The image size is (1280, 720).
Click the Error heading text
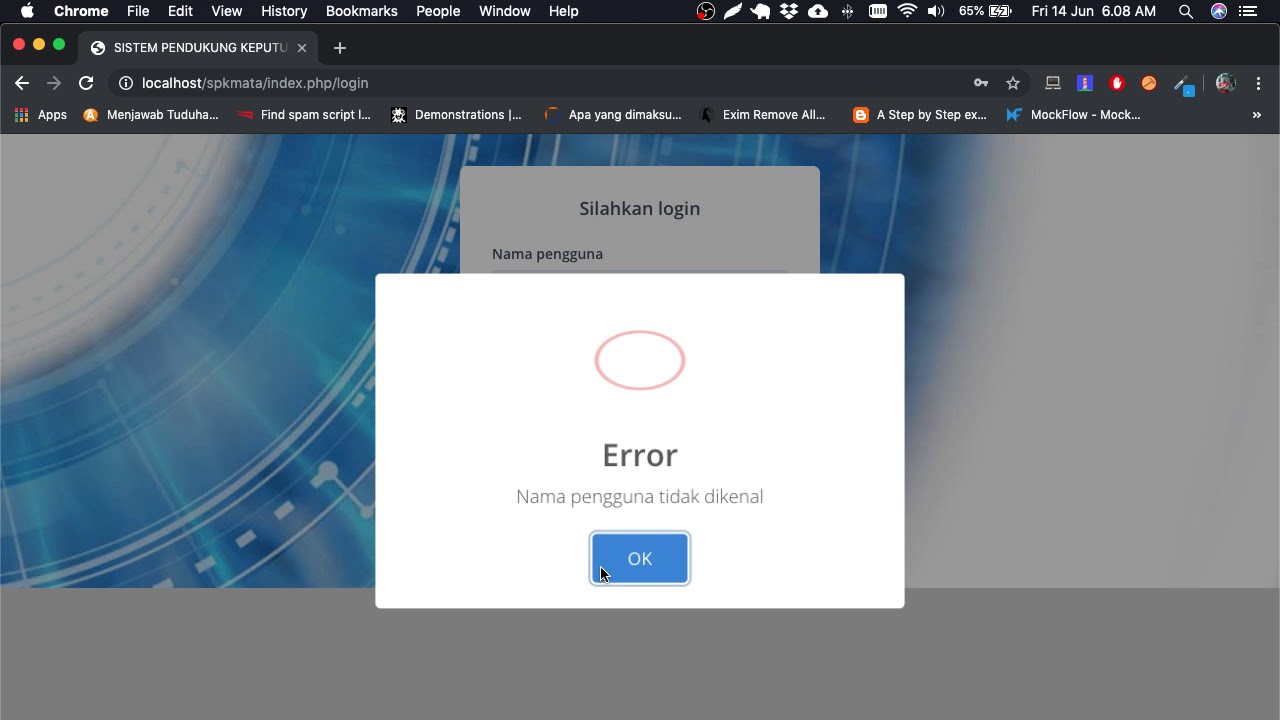(640, 455)
